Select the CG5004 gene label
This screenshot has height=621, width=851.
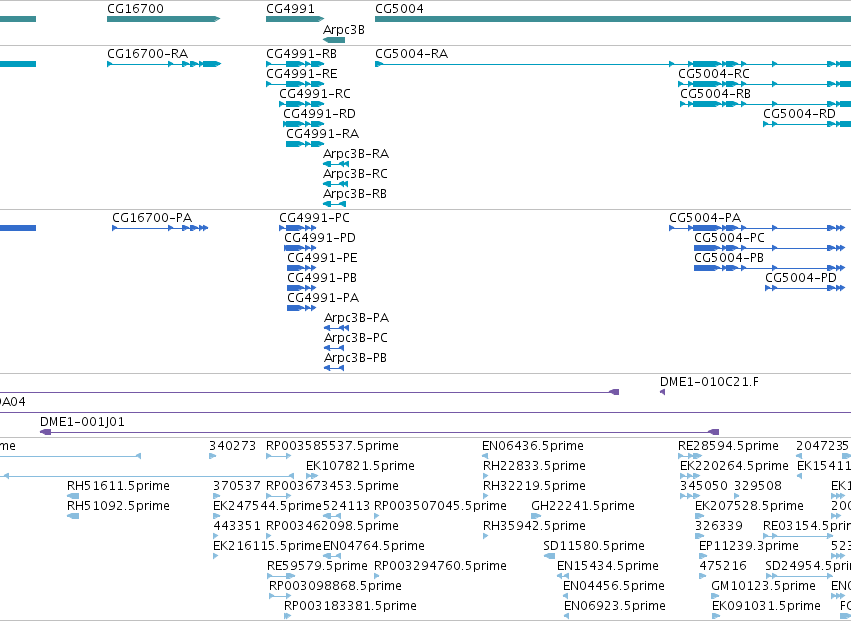point(399,9)
